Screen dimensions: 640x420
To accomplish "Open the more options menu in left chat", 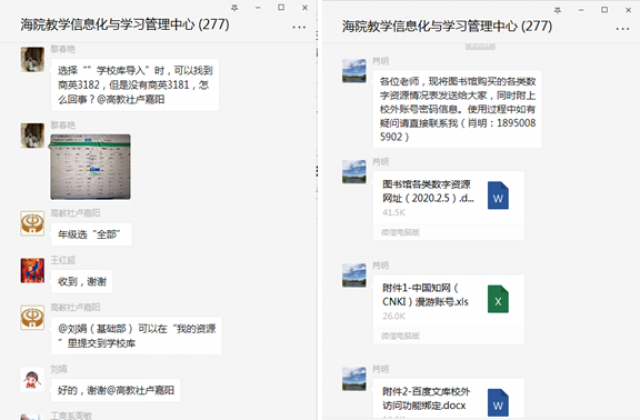I will 298,27.
